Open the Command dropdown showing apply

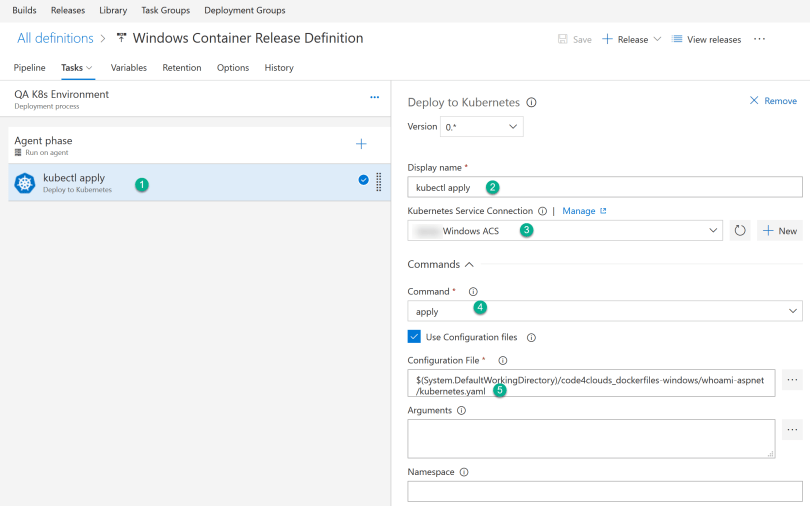point(605,311)
